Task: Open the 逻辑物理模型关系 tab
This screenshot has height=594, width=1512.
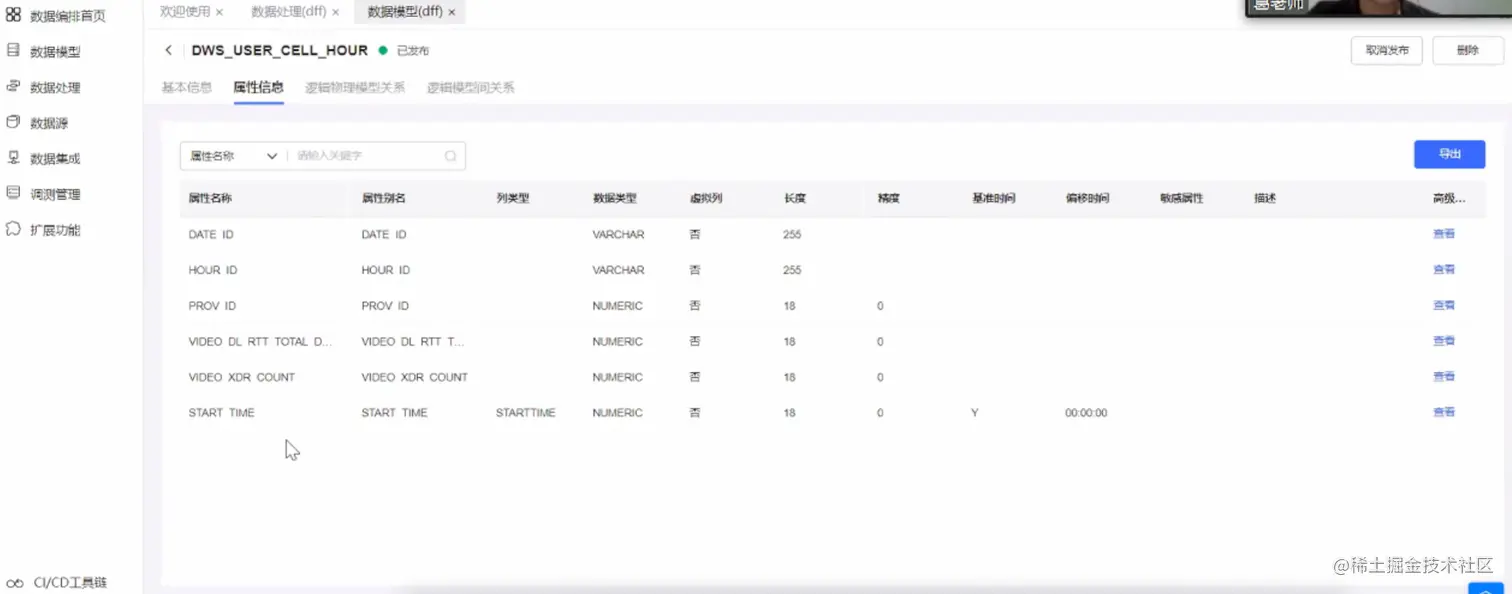Action: (355, 87)
